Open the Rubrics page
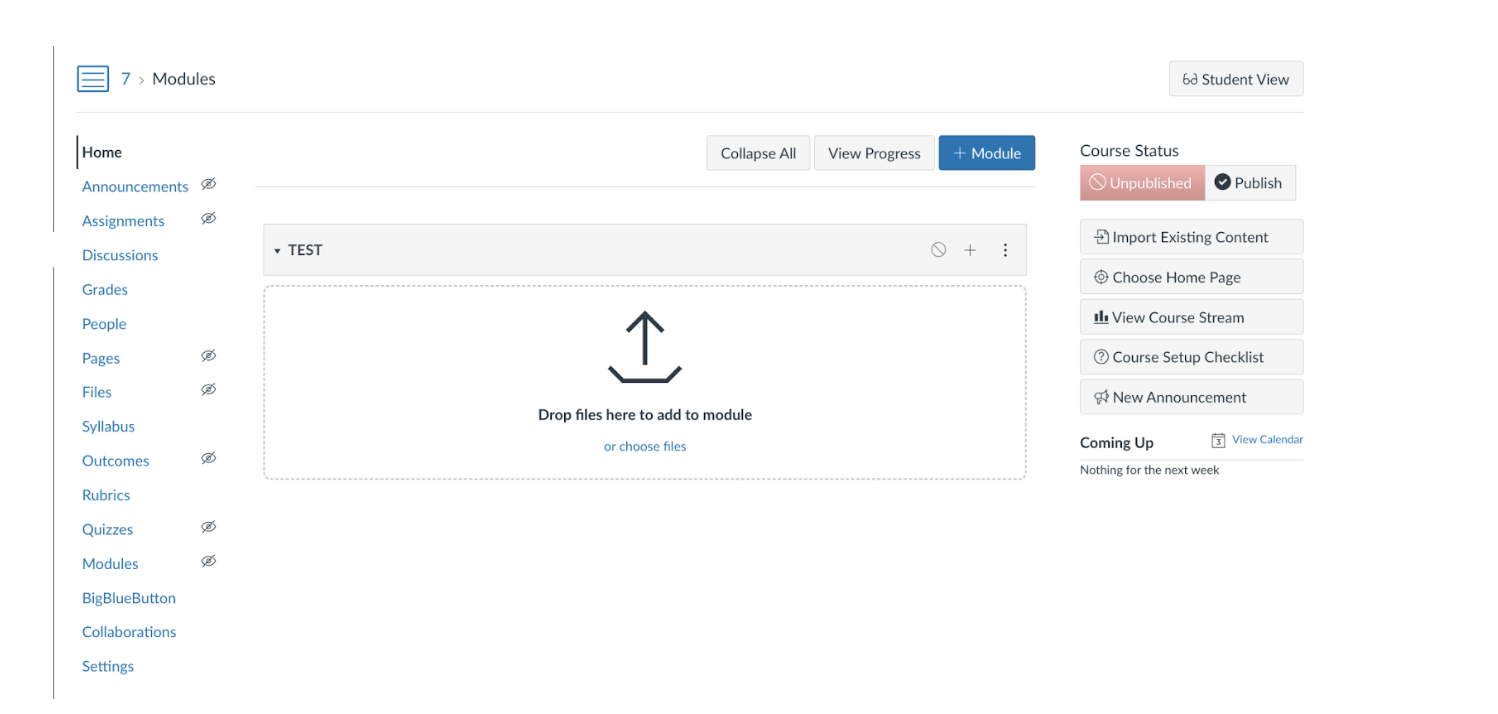Image resolution: width=1498 pixels, height=714 pixels. tap(106, 495)
